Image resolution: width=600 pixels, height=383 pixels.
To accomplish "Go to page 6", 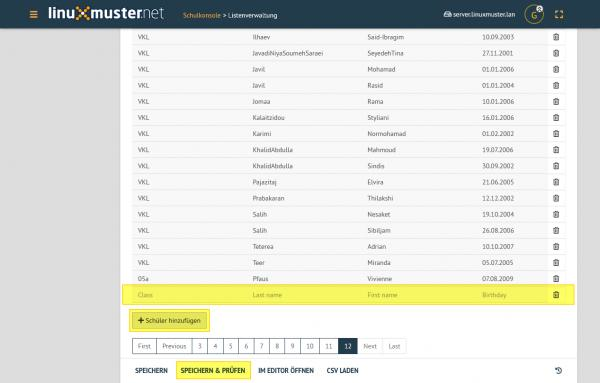I will click(246, 346).
